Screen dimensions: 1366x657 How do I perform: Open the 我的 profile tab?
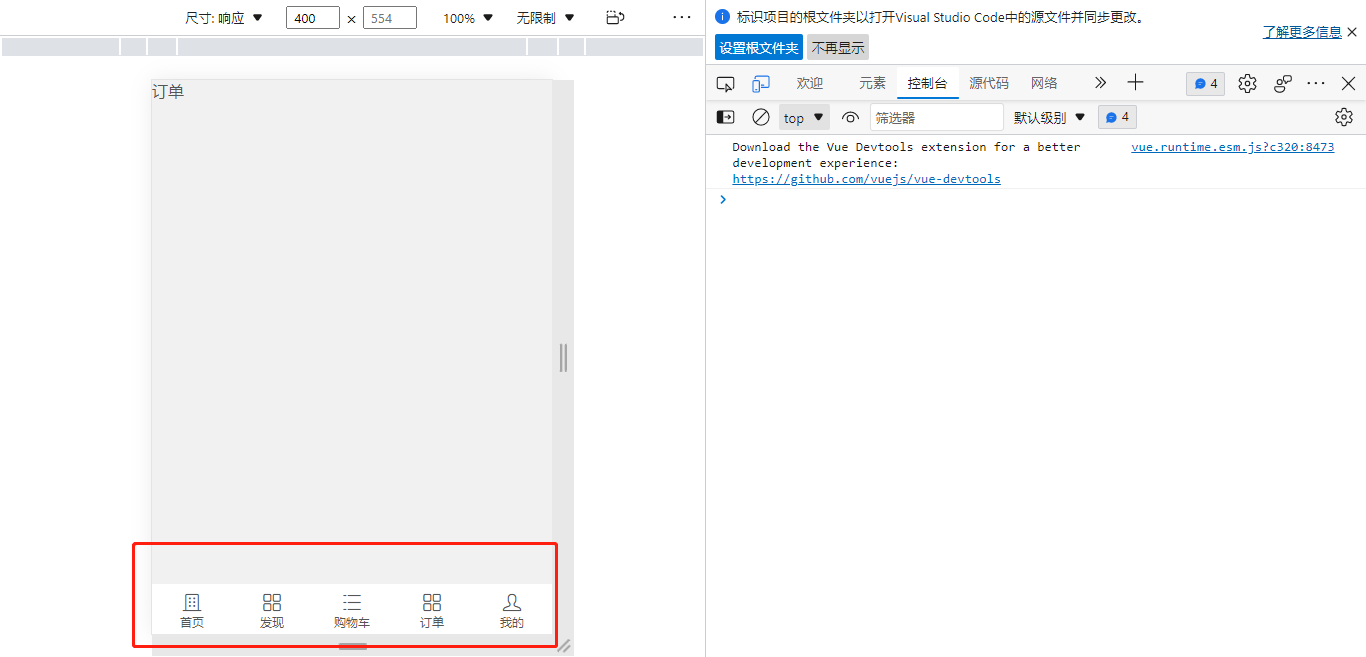click(x=512, y=610)
